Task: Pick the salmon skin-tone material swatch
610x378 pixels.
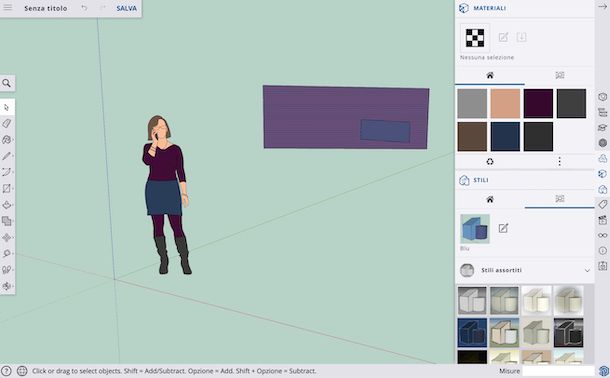Action: [505, 103]
